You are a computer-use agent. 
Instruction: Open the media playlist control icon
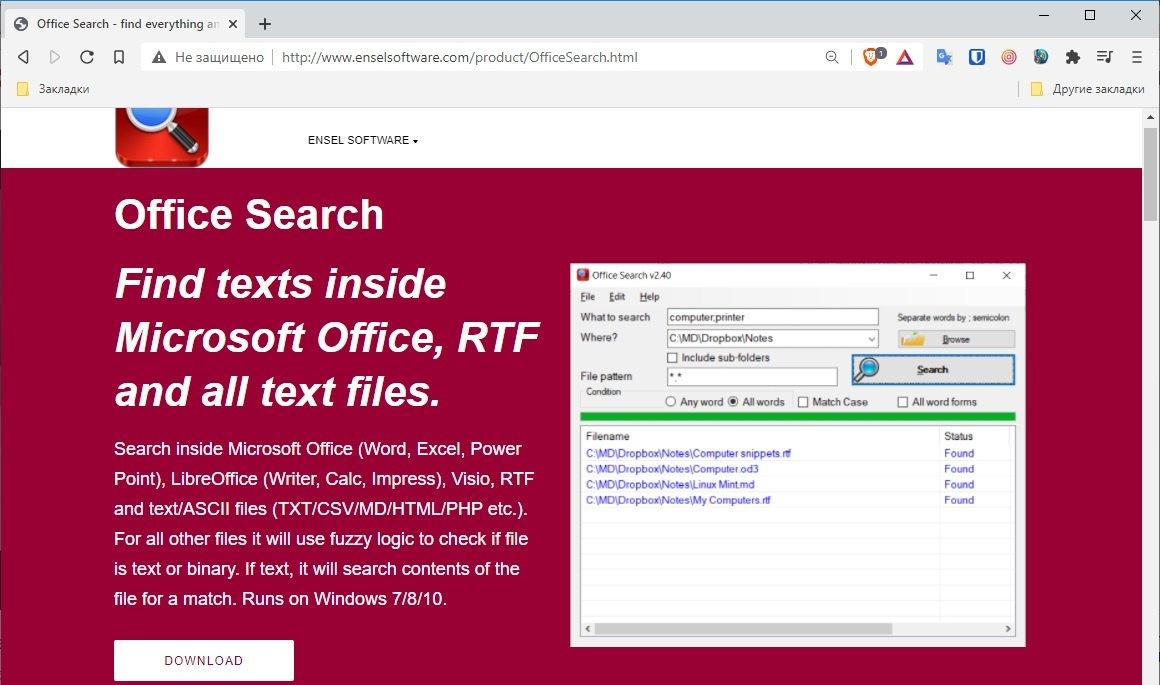click(x=1105, y=57)
